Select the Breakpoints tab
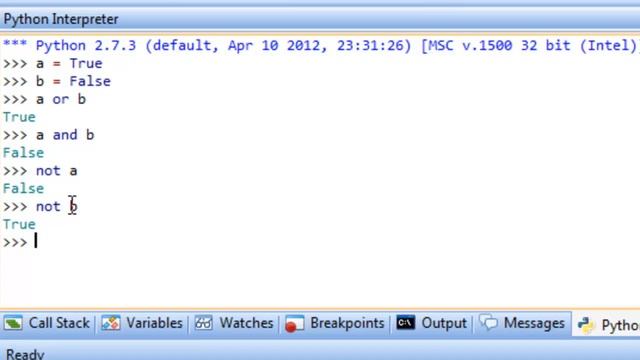The height and width of the screenshot is (360, 640). (335, 324)
